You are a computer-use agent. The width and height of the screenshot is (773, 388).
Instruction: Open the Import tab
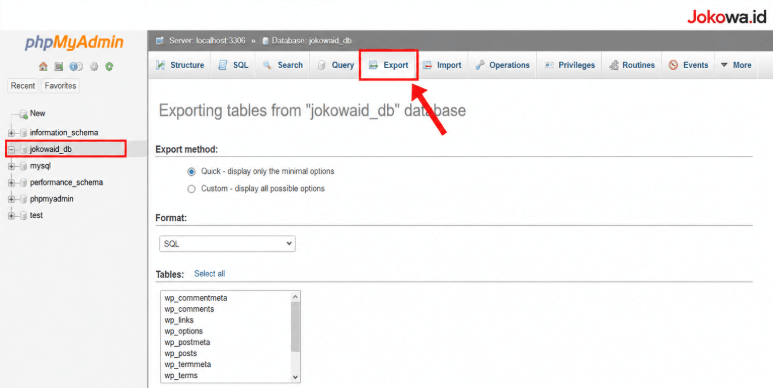(442, 65)
